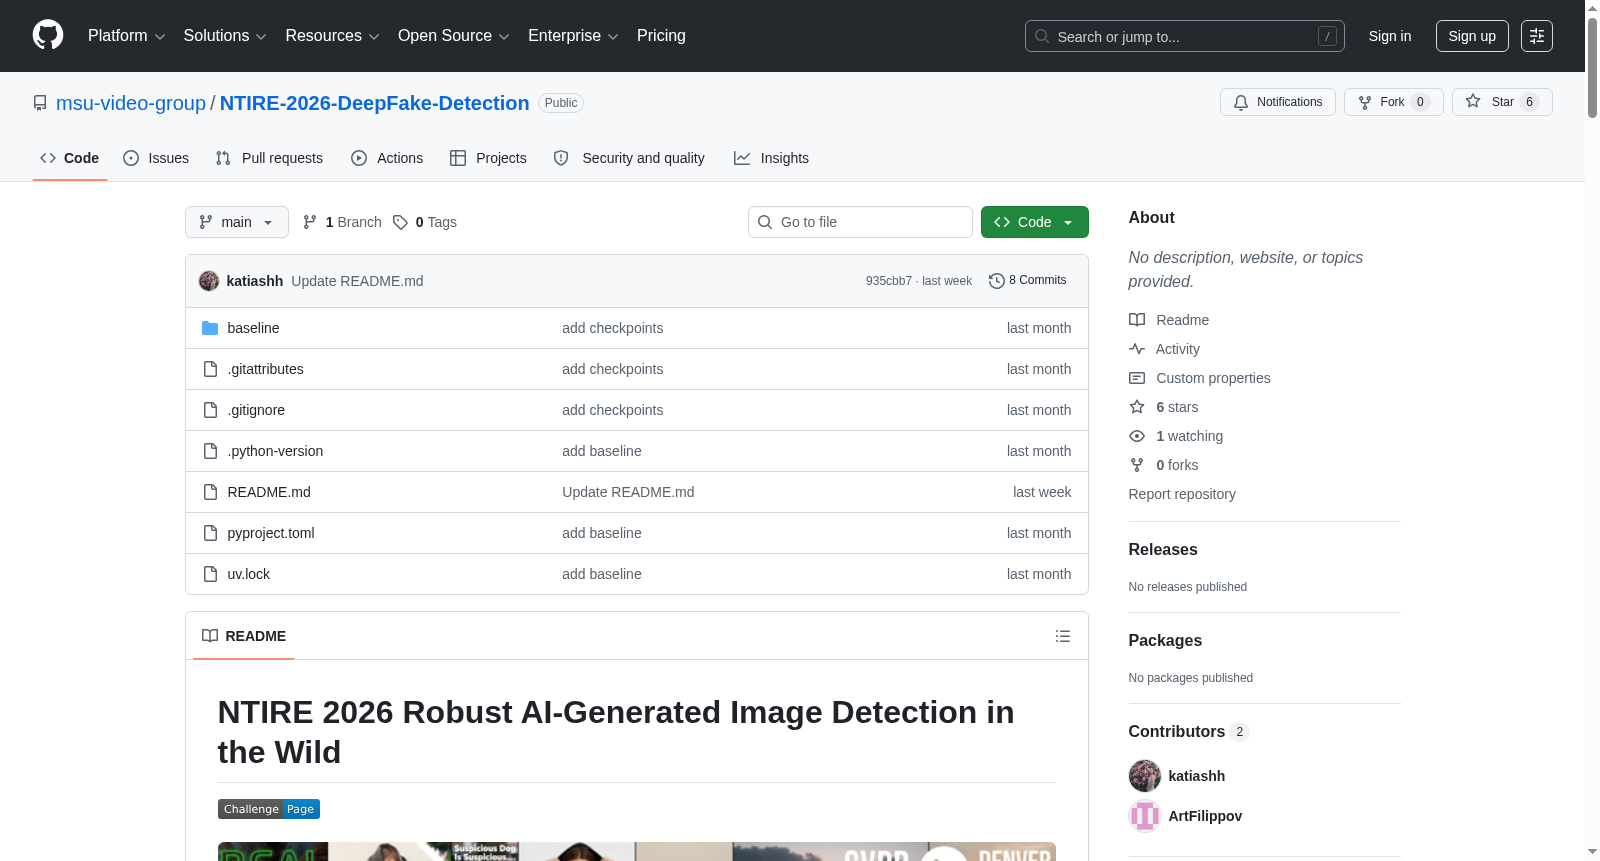Click the Go to file search field
The height and width of the screenshot is (861, 1600).
(x=860, y=222)
